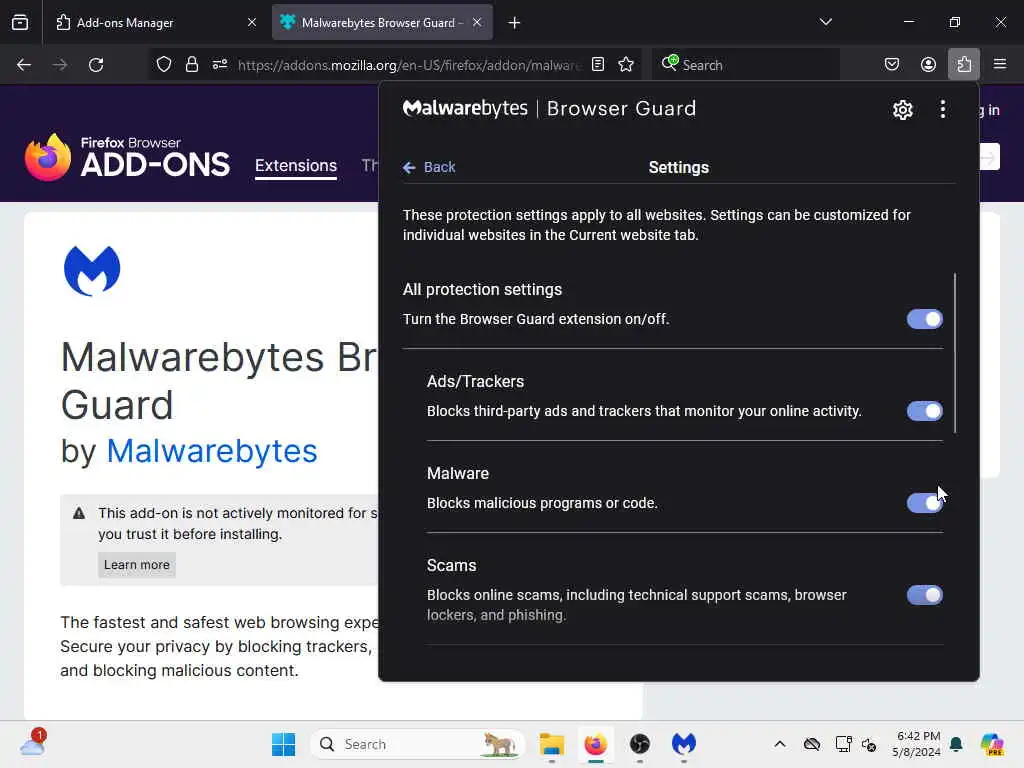Open Malwarebytes app from the taskbar
This screenshot has height=768, width=1024.
point(684,744)
